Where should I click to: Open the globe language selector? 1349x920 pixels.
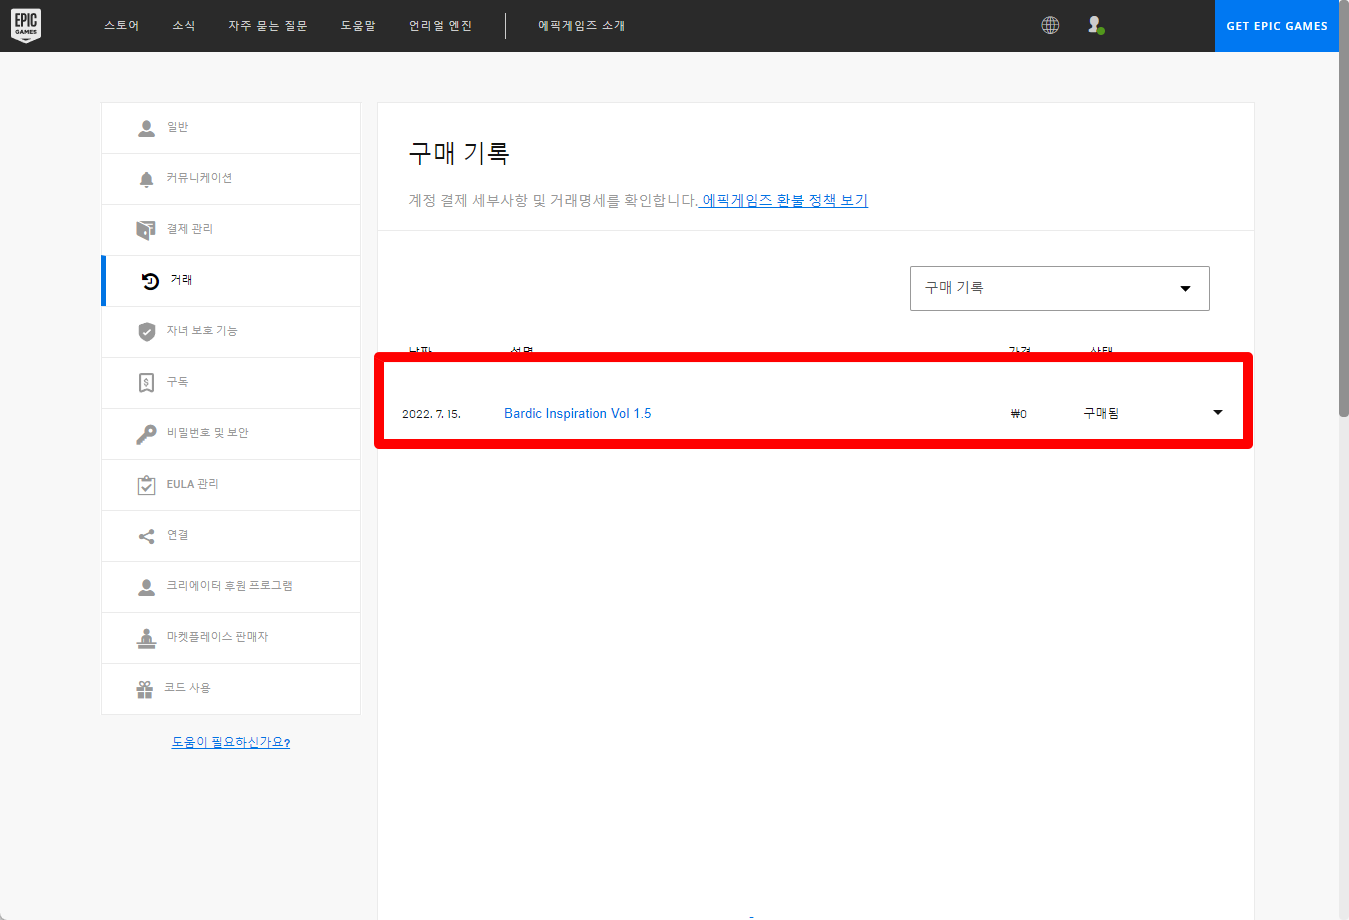pos(1050,25)
